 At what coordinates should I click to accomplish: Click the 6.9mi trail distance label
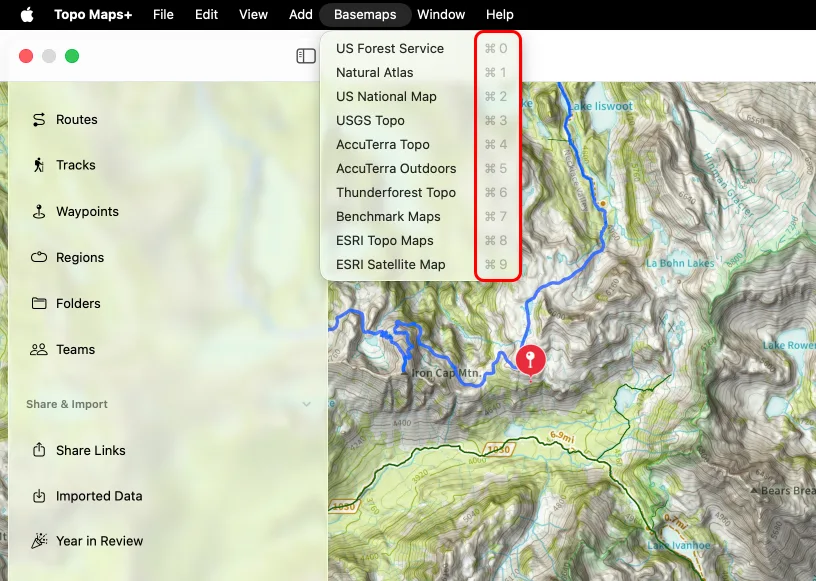(x=562, y=437)
